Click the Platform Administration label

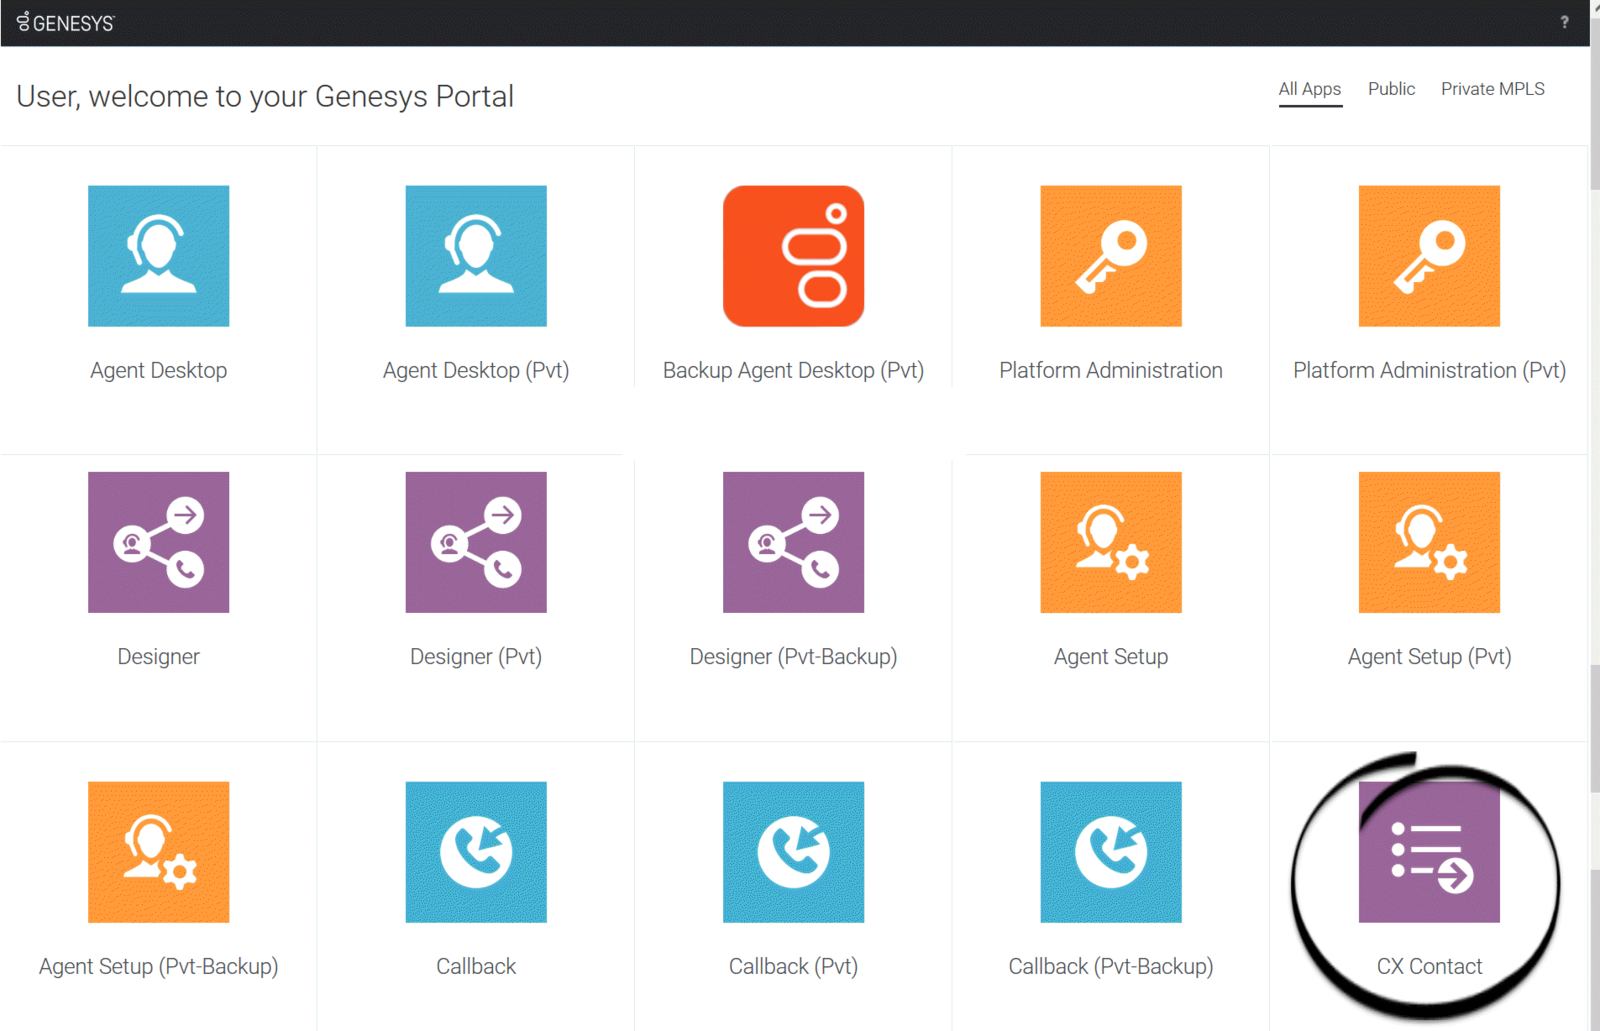[1111, 371]
